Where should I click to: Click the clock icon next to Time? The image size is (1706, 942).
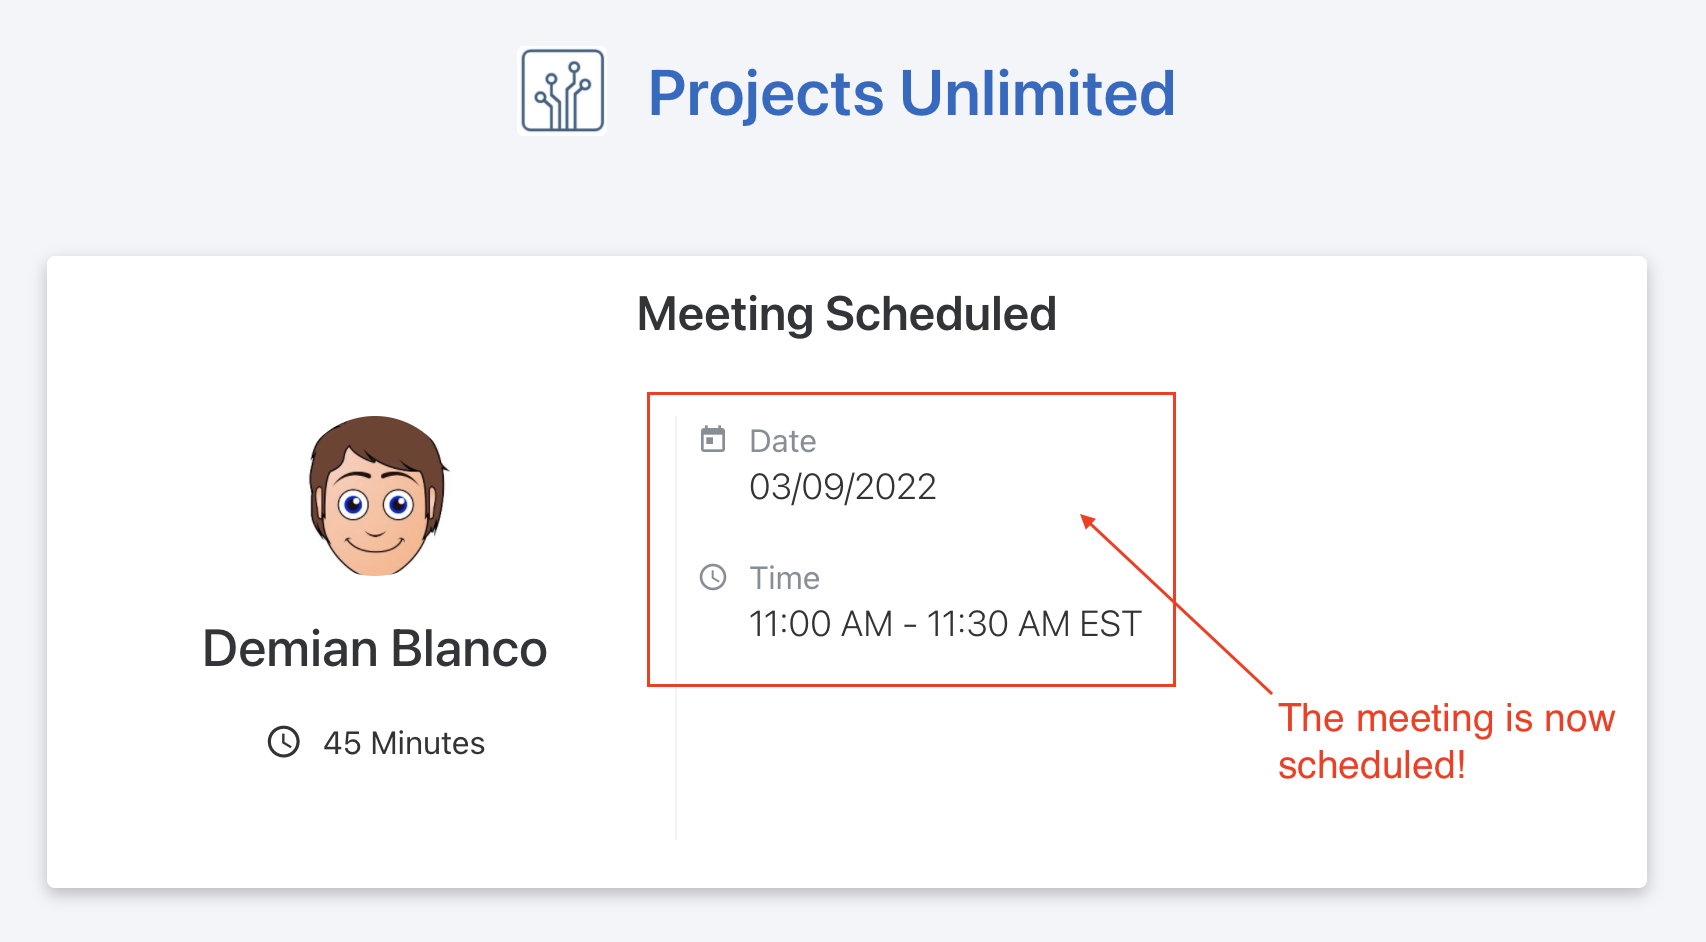(x=713, y=577)
